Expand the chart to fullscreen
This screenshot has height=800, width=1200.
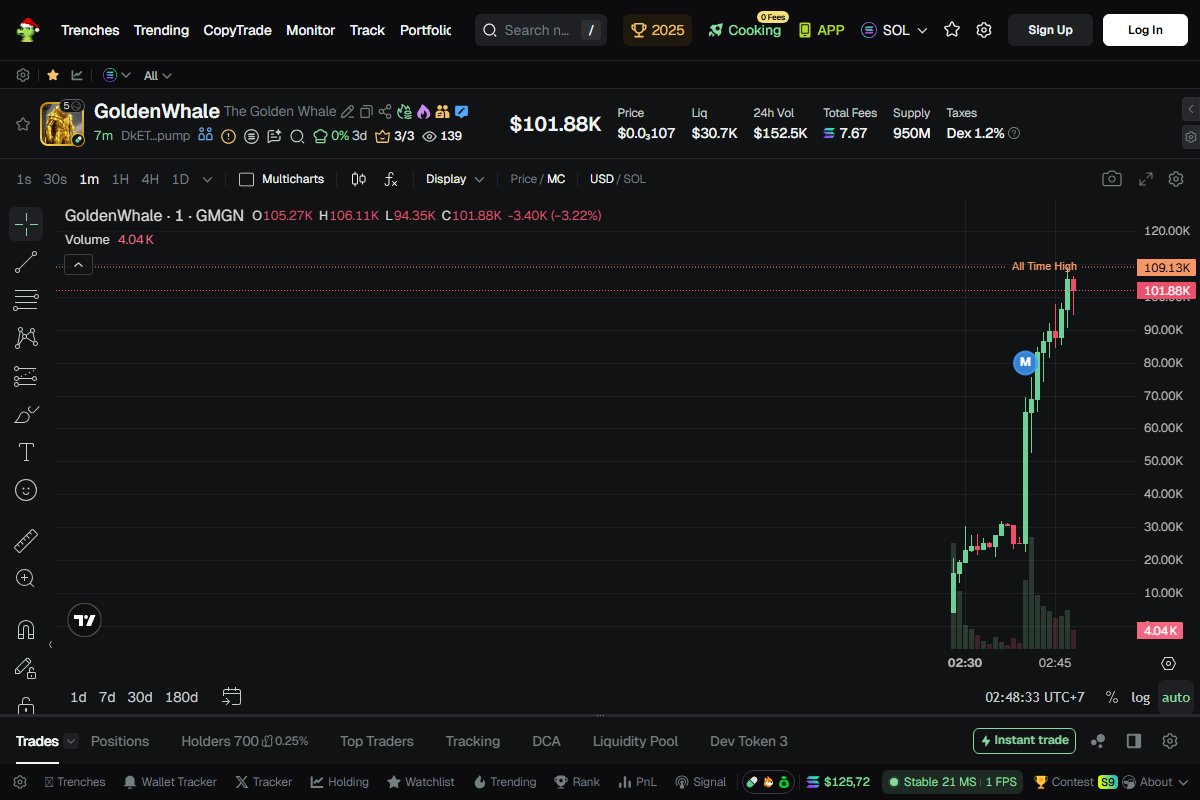click(1146, 178)
